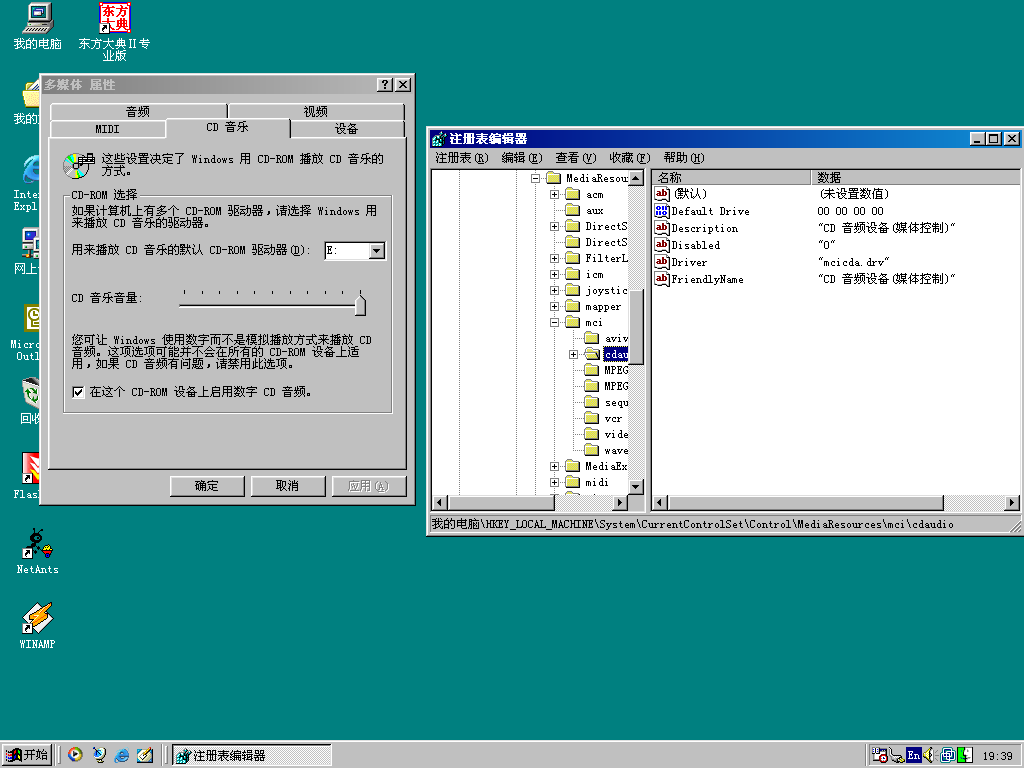Click the 确定 button
Viewport: 1024px width, 768px height.
pos(207,486)
